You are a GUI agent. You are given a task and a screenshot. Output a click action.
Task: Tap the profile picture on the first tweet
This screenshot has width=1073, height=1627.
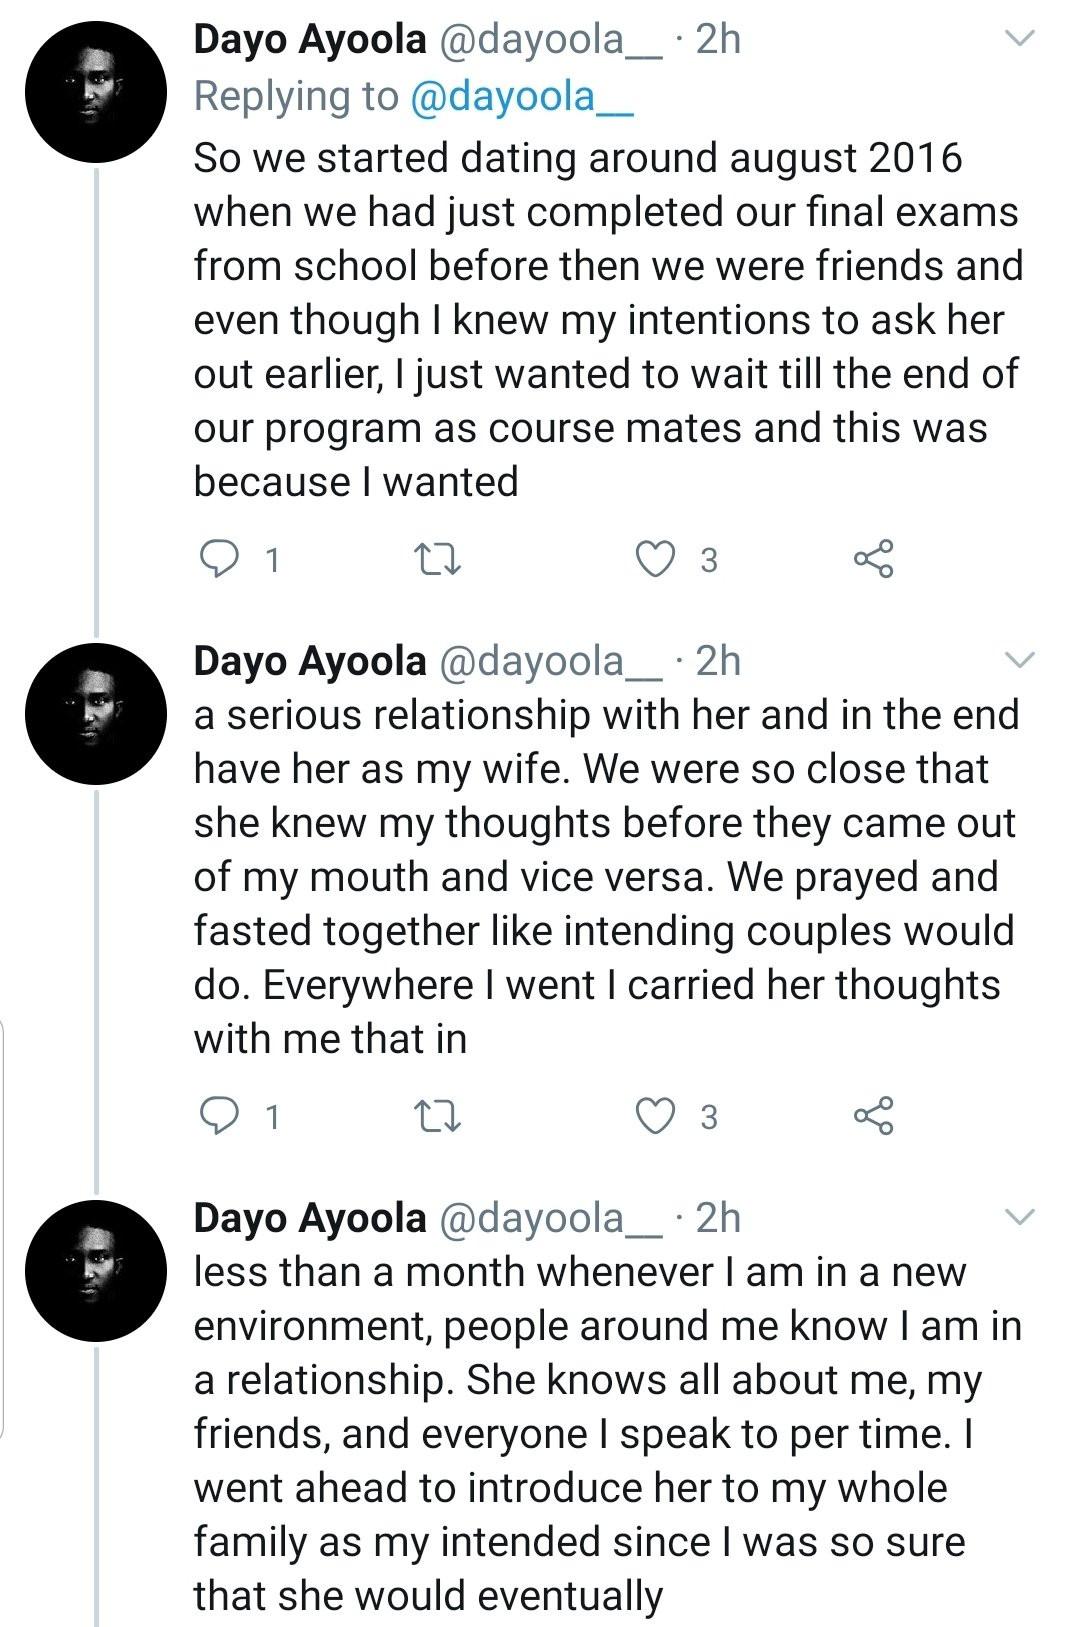(x=96, y=92)
